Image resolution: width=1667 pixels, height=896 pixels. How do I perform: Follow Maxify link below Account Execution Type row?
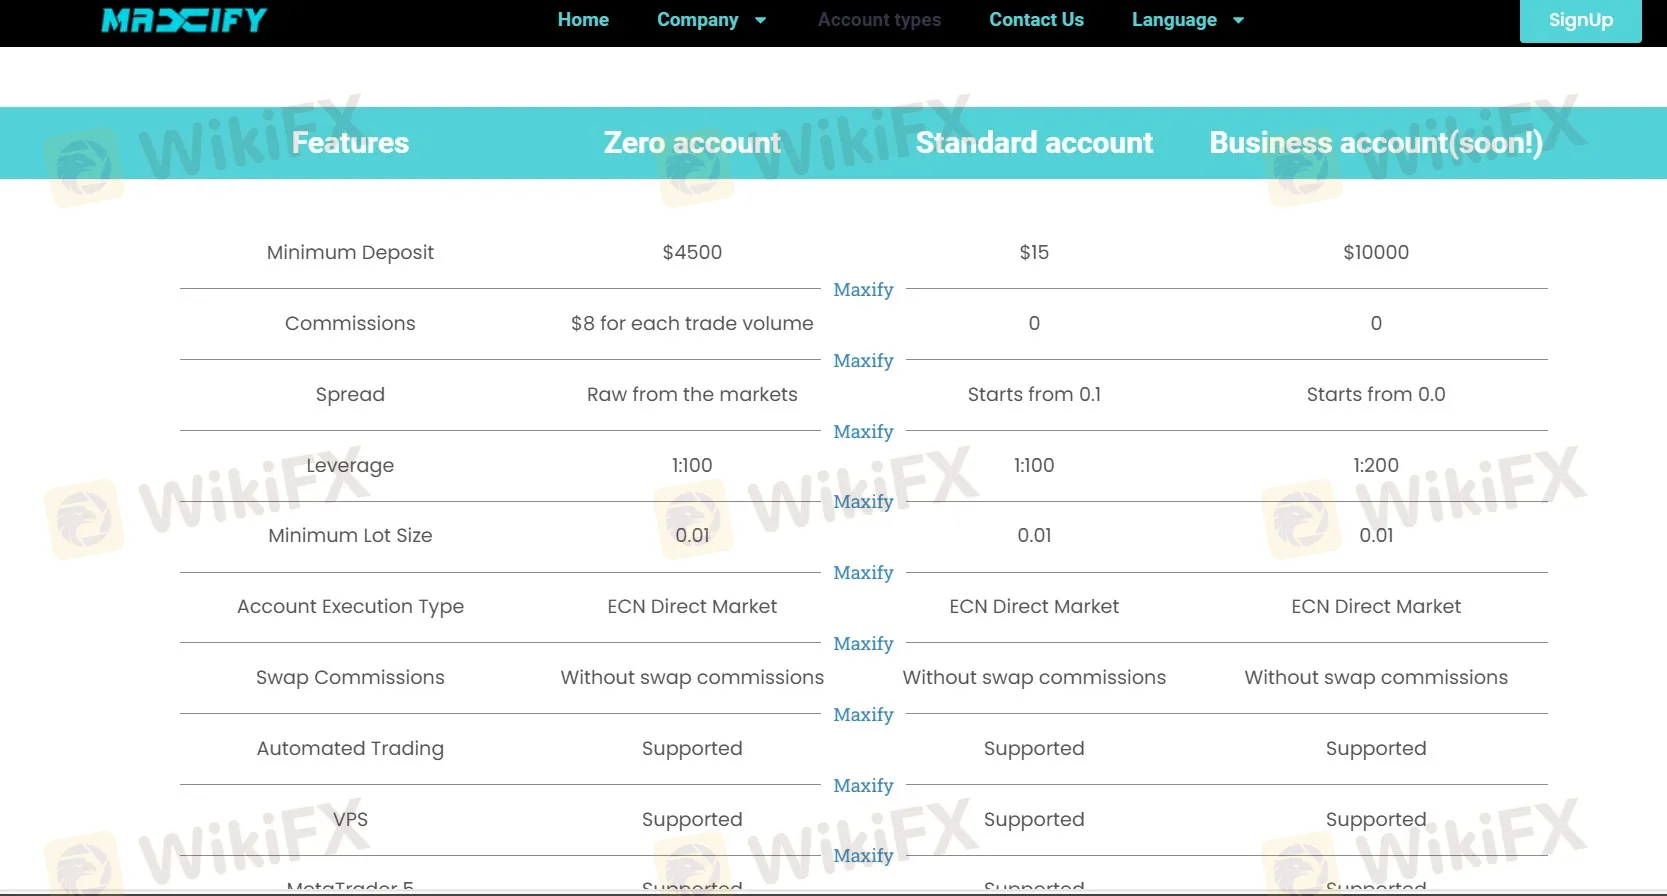863,644
